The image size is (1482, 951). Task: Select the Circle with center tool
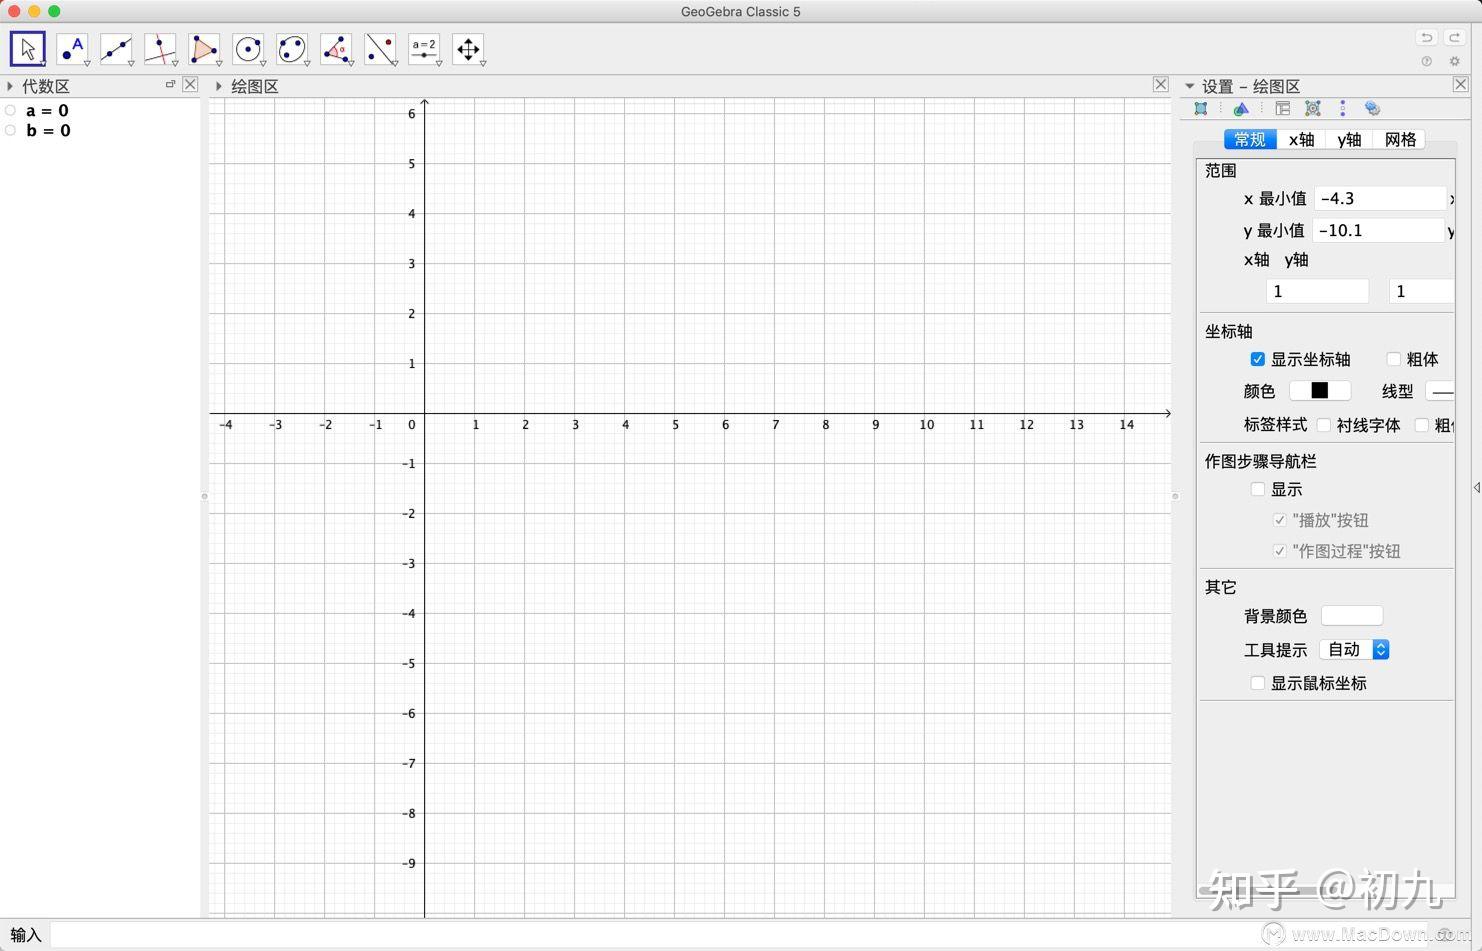pyautogui.click(x=248, y=49)
